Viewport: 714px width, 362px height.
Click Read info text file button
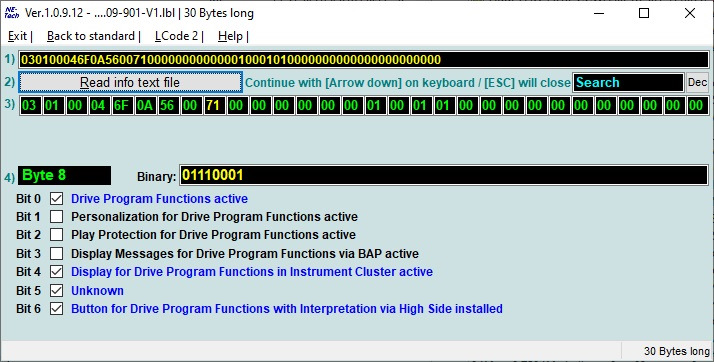tap(130, 82)
